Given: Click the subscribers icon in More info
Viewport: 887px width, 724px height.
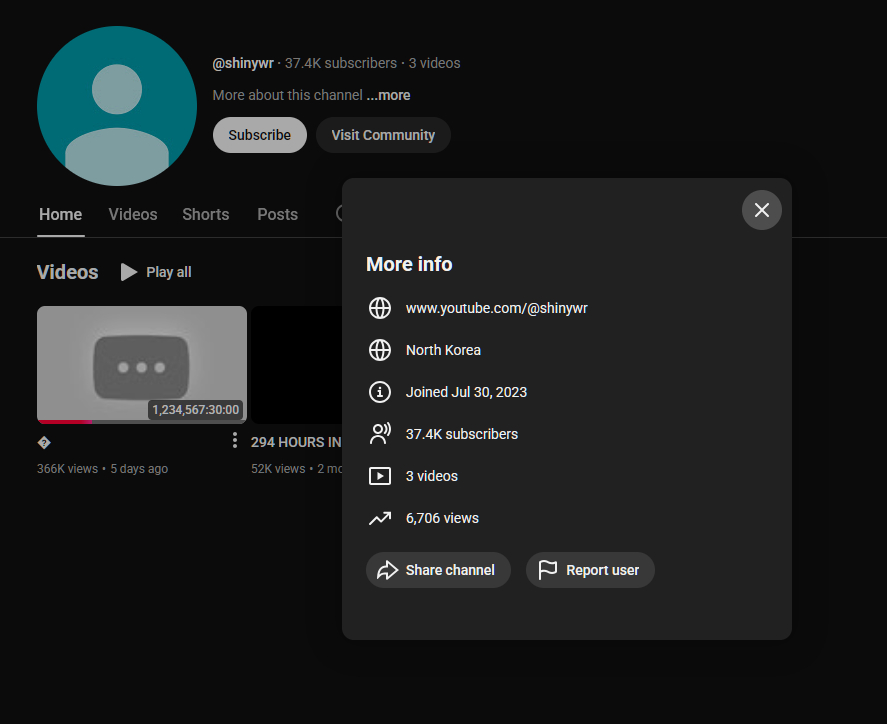Looking at the screenshot, I should point(380,434).
